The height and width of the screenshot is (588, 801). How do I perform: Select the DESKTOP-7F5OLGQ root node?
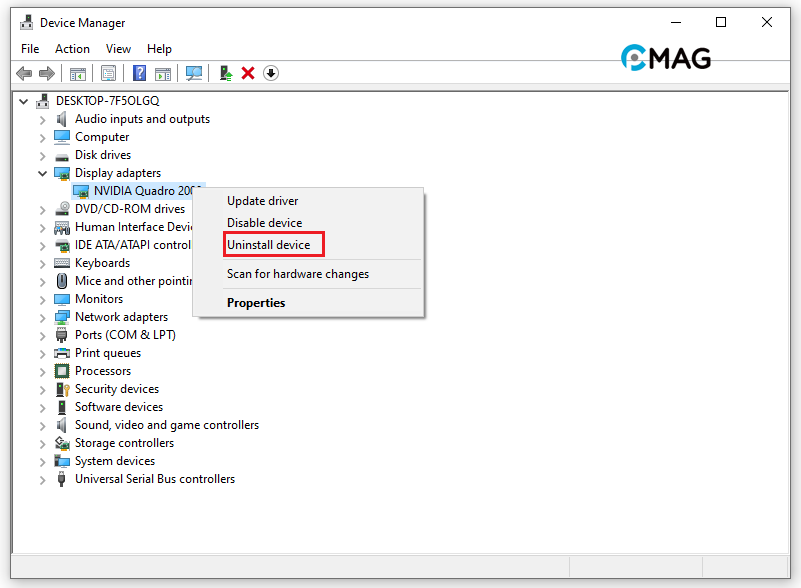point(107,101)
